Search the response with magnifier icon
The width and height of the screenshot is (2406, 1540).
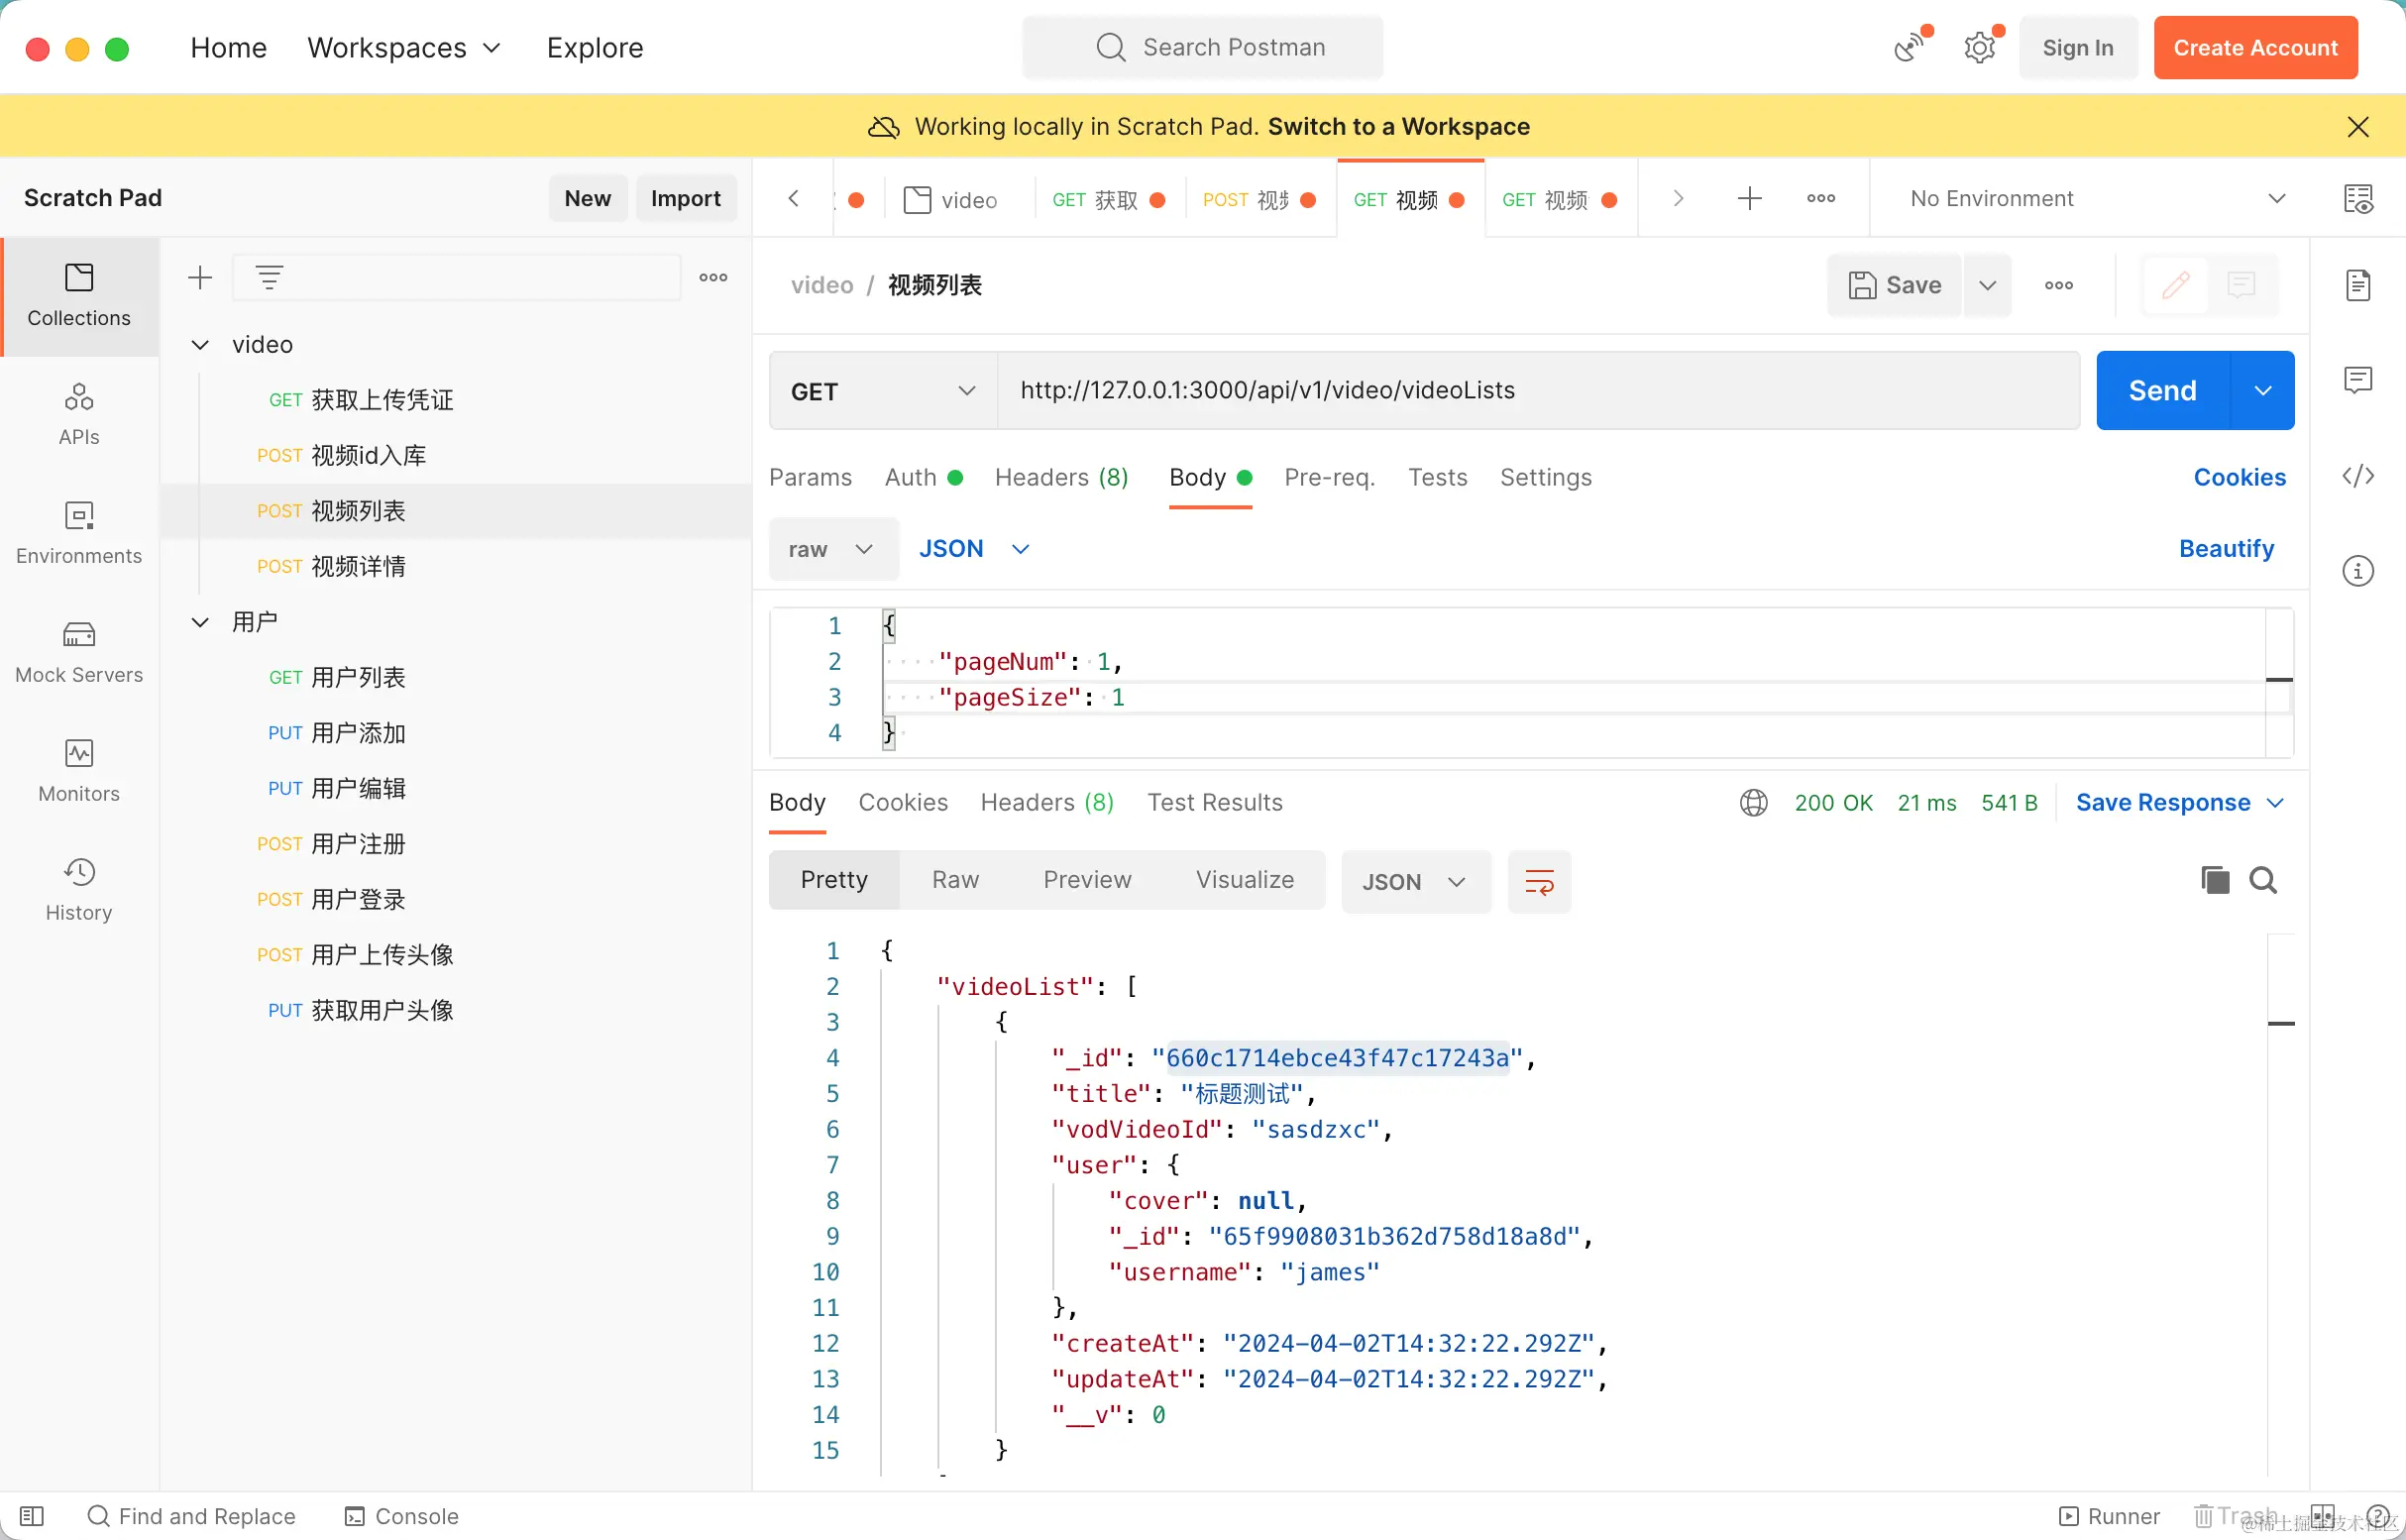2263,880
